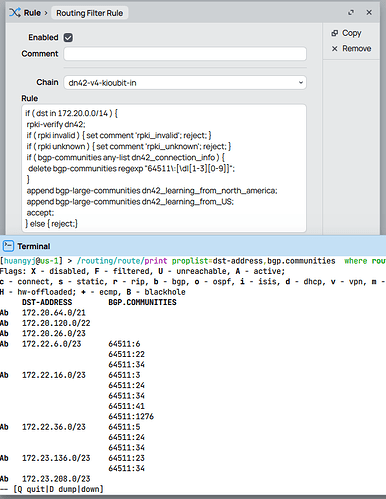Click route 172.20.26.0/23 in Terminal
The image size is (386, 499).
pos(54,333)
